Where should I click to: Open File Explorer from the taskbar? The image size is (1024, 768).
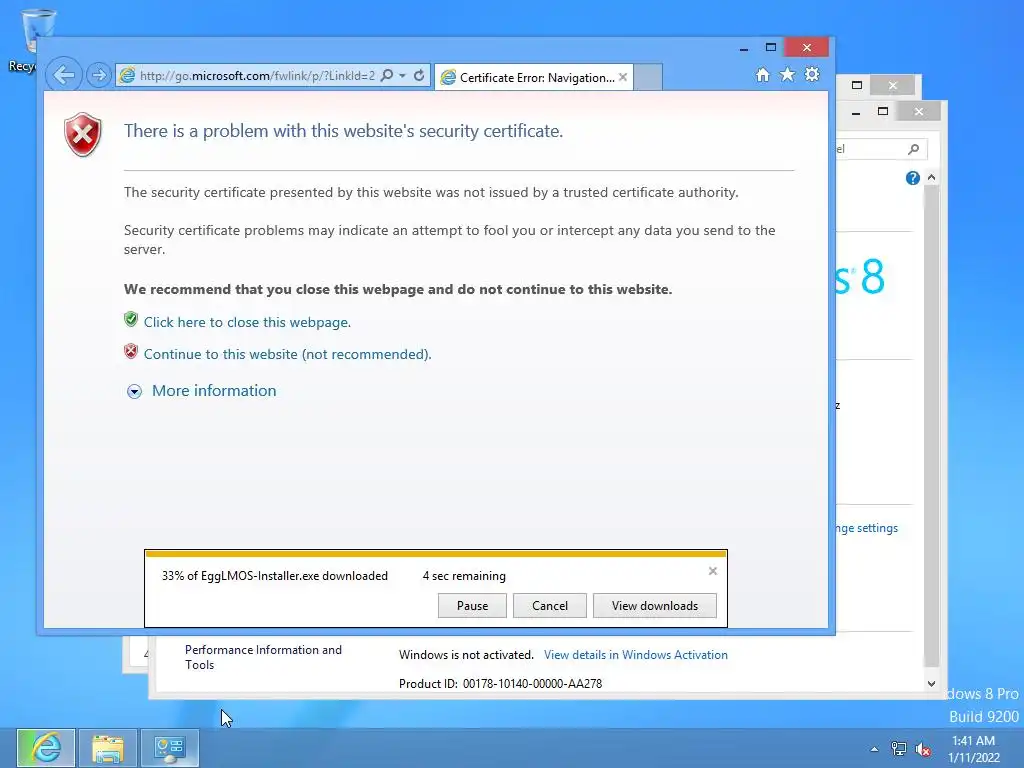(108, 748)
